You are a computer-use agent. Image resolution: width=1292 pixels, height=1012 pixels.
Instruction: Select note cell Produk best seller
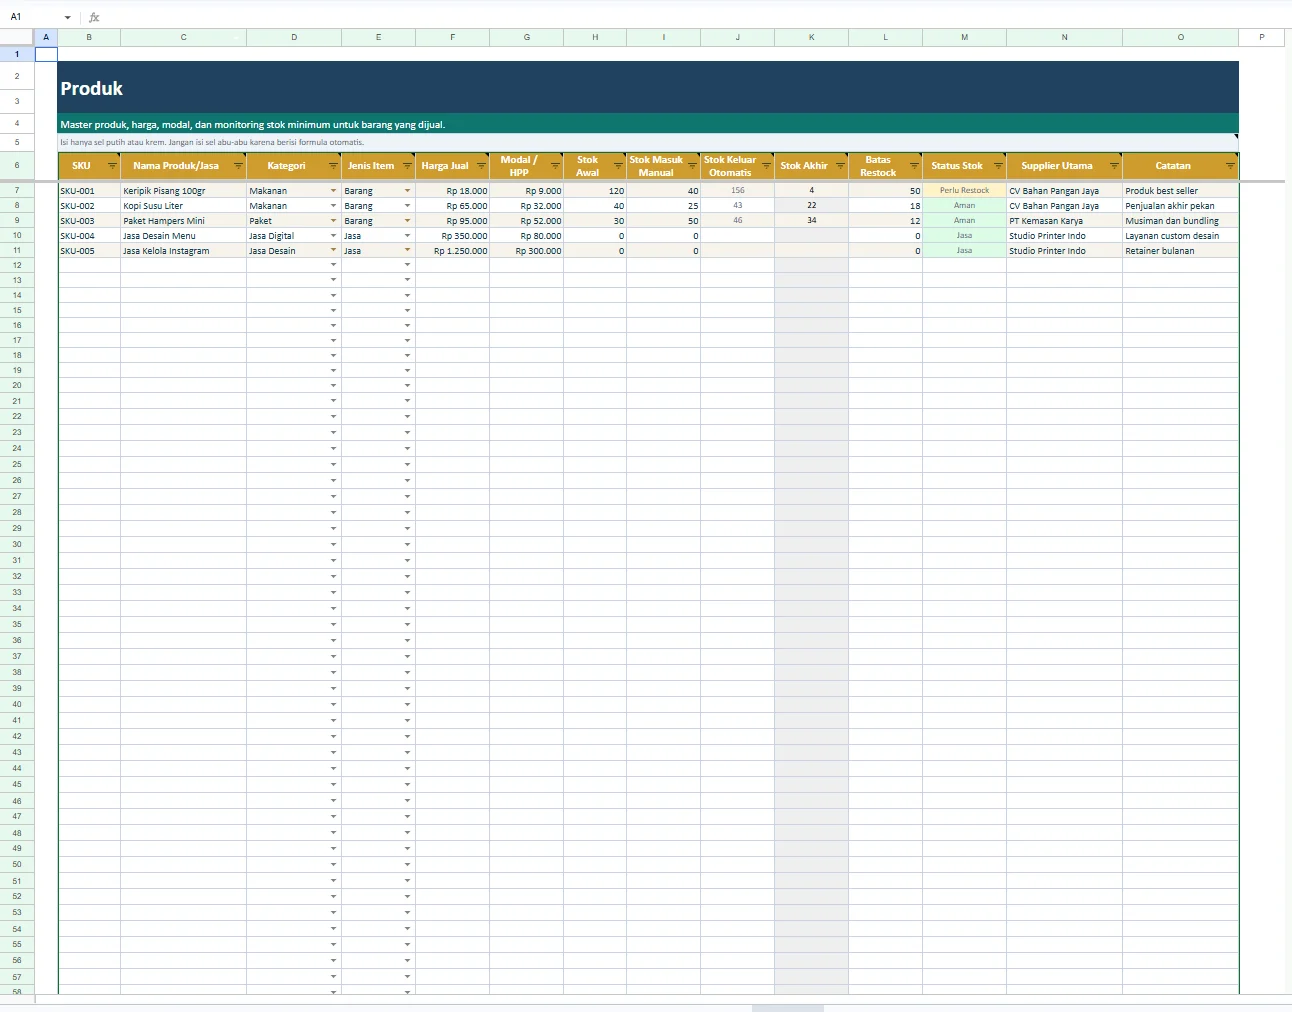pyautogui.click(x=1181, y=190)
